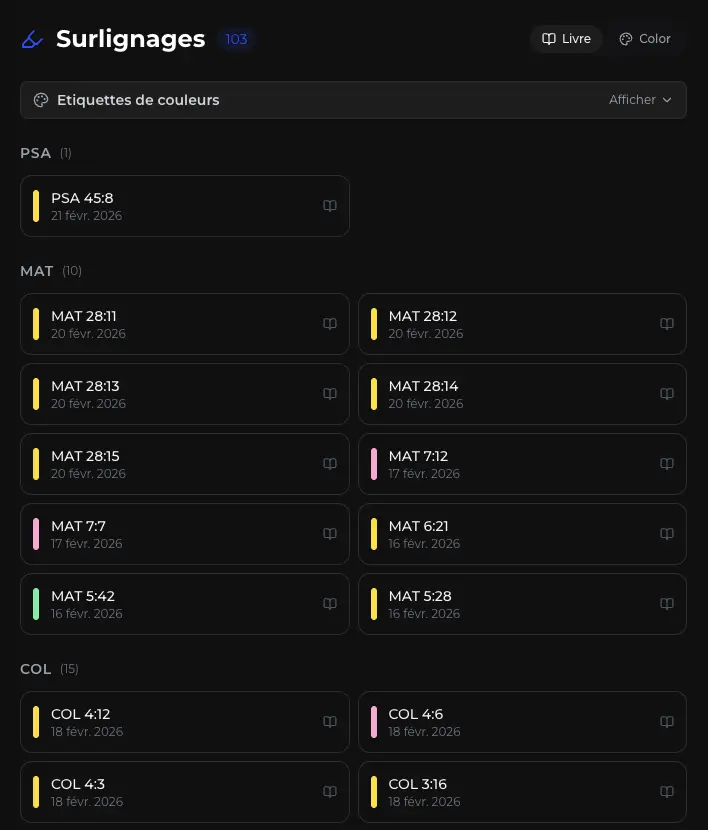Click the highlighter icon beside Surlignages
The image size is (708, 830).
(x=33, y=40)
